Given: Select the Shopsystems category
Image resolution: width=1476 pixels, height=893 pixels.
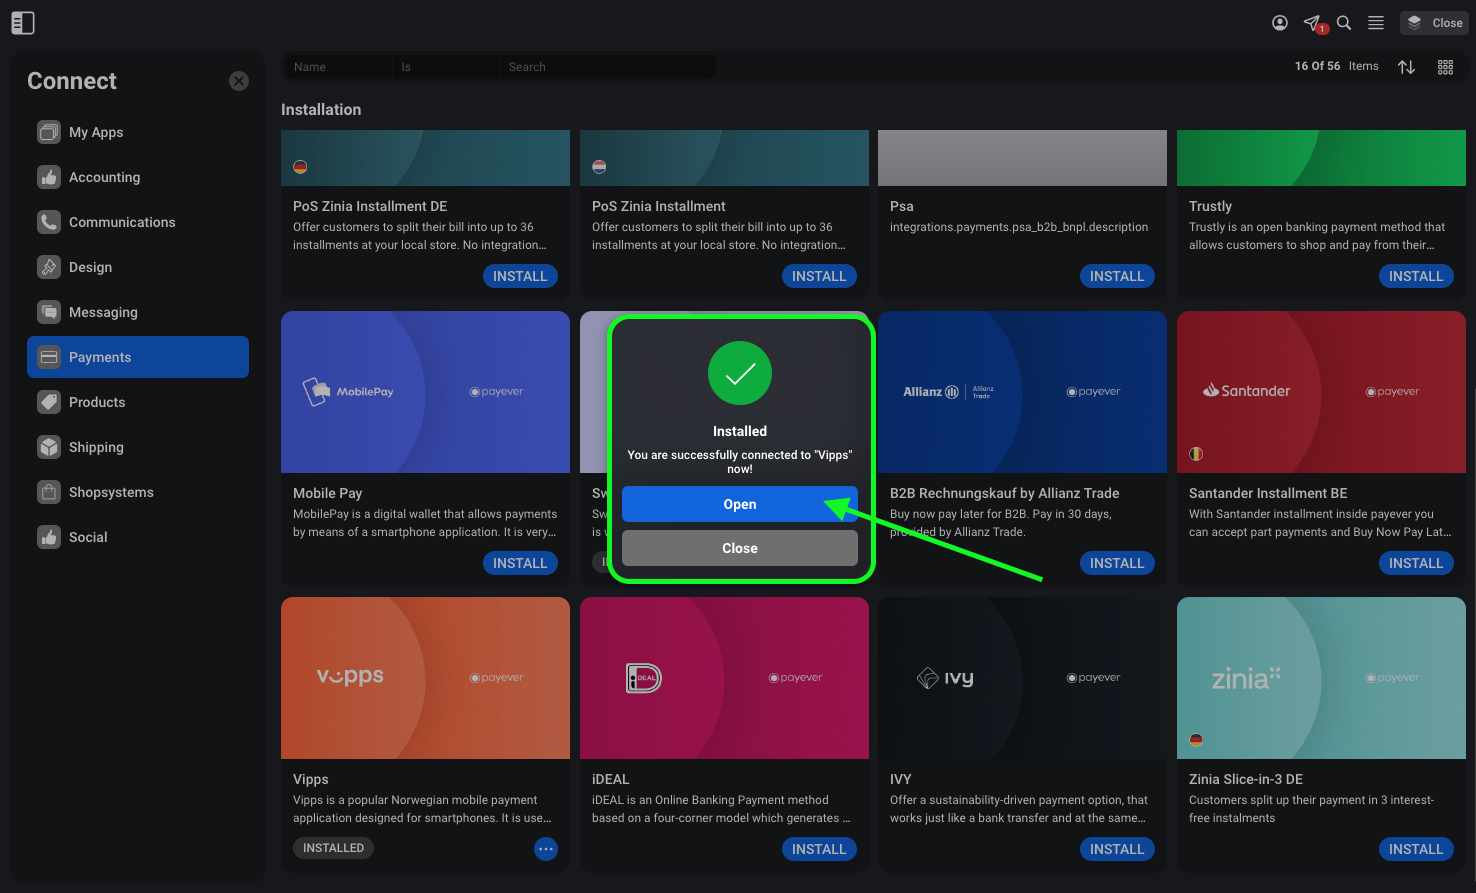Looking at the screenshot, I should 138,492.
